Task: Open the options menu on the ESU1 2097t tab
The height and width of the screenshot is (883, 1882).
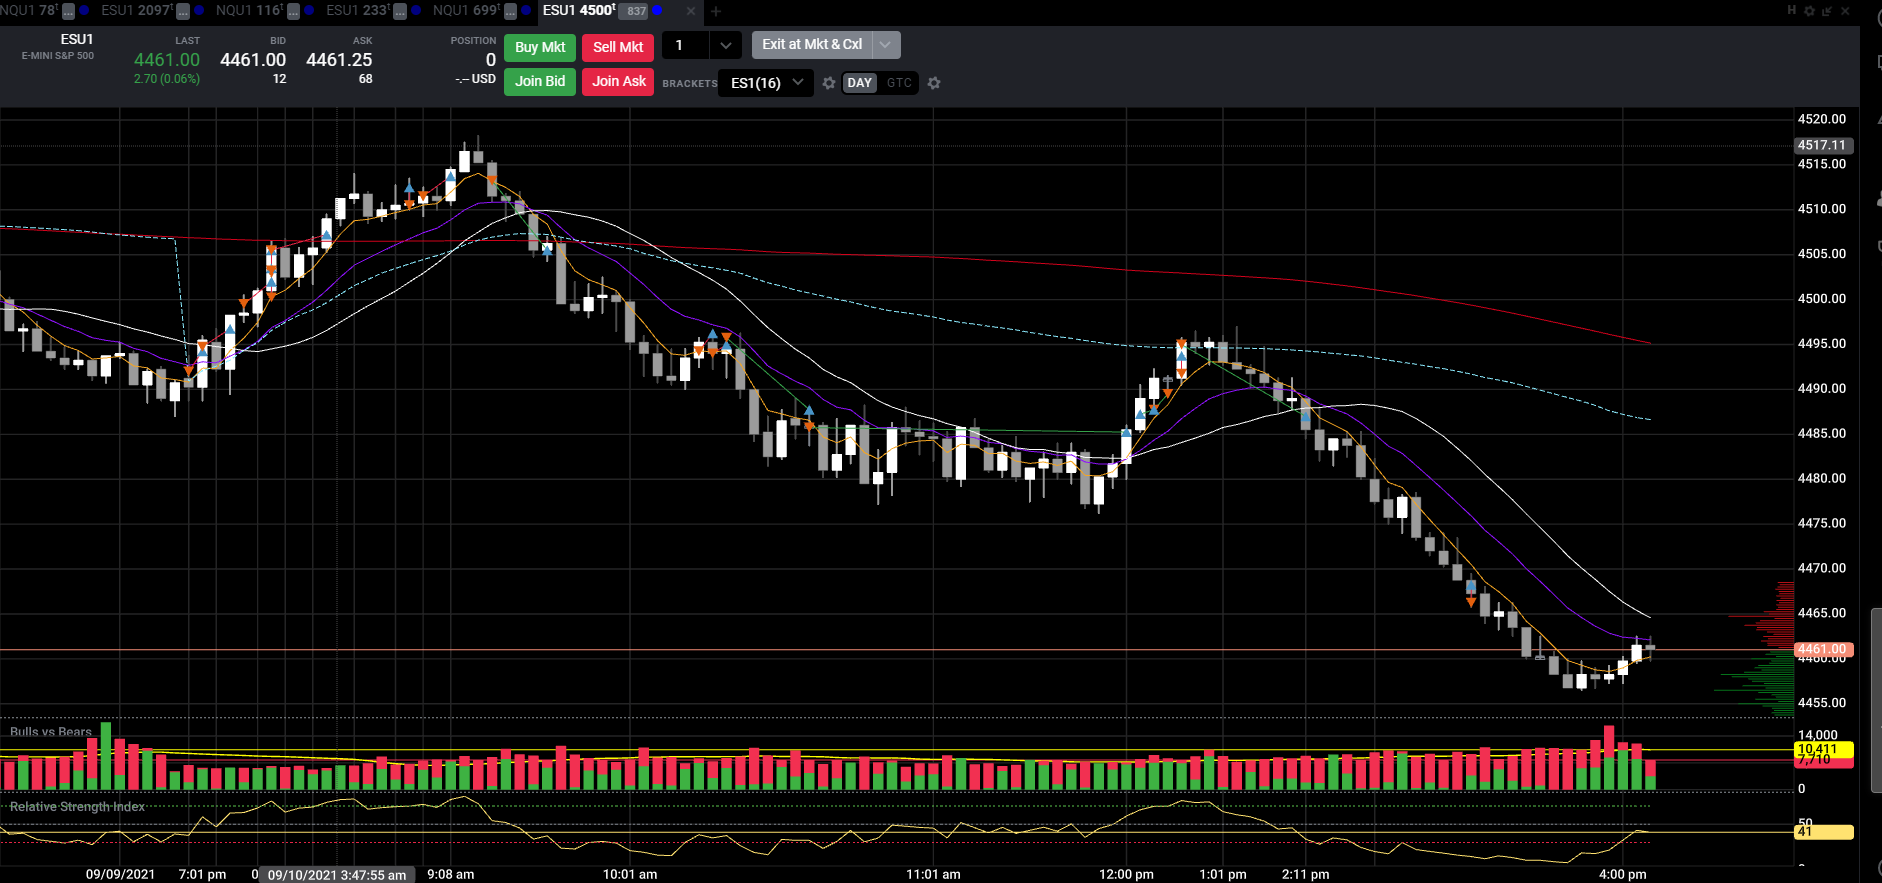Action: pyautogui.click(x=183, y=11)
